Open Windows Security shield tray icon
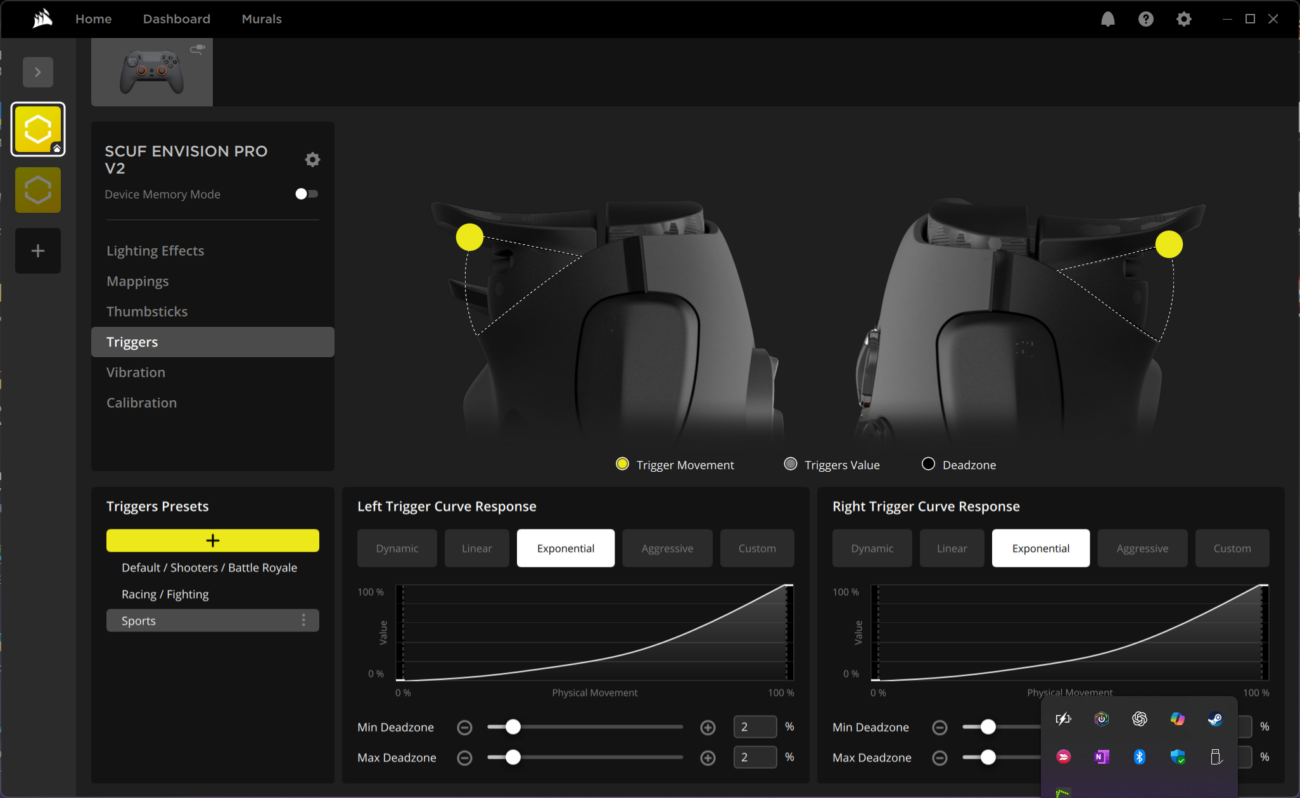This screenshot has height=798, width=1300. pos(1177,757)
